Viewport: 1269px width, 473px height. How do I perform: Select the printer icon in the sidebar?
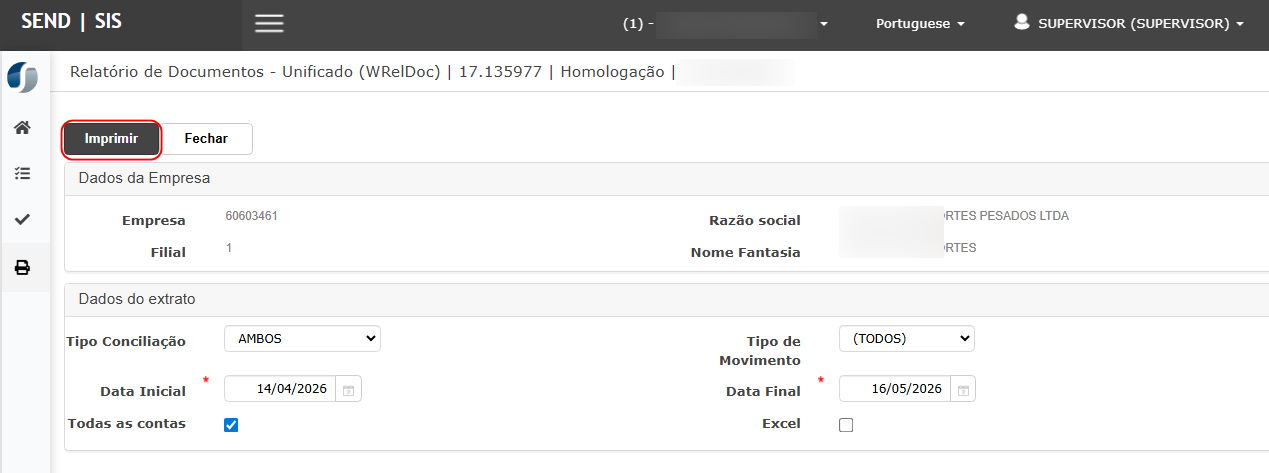click(x=22, y=267)
